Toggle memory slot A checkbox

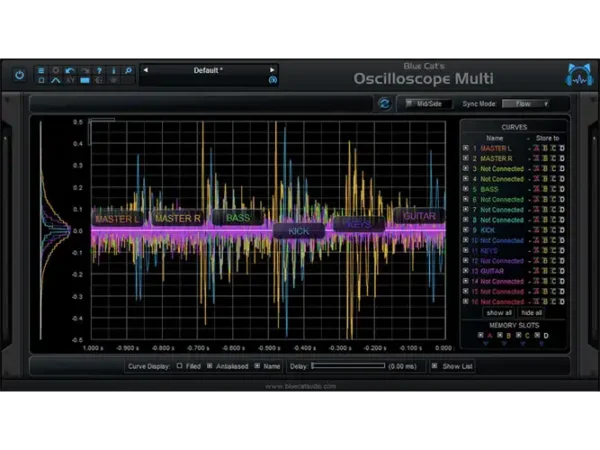click(481, 335)
